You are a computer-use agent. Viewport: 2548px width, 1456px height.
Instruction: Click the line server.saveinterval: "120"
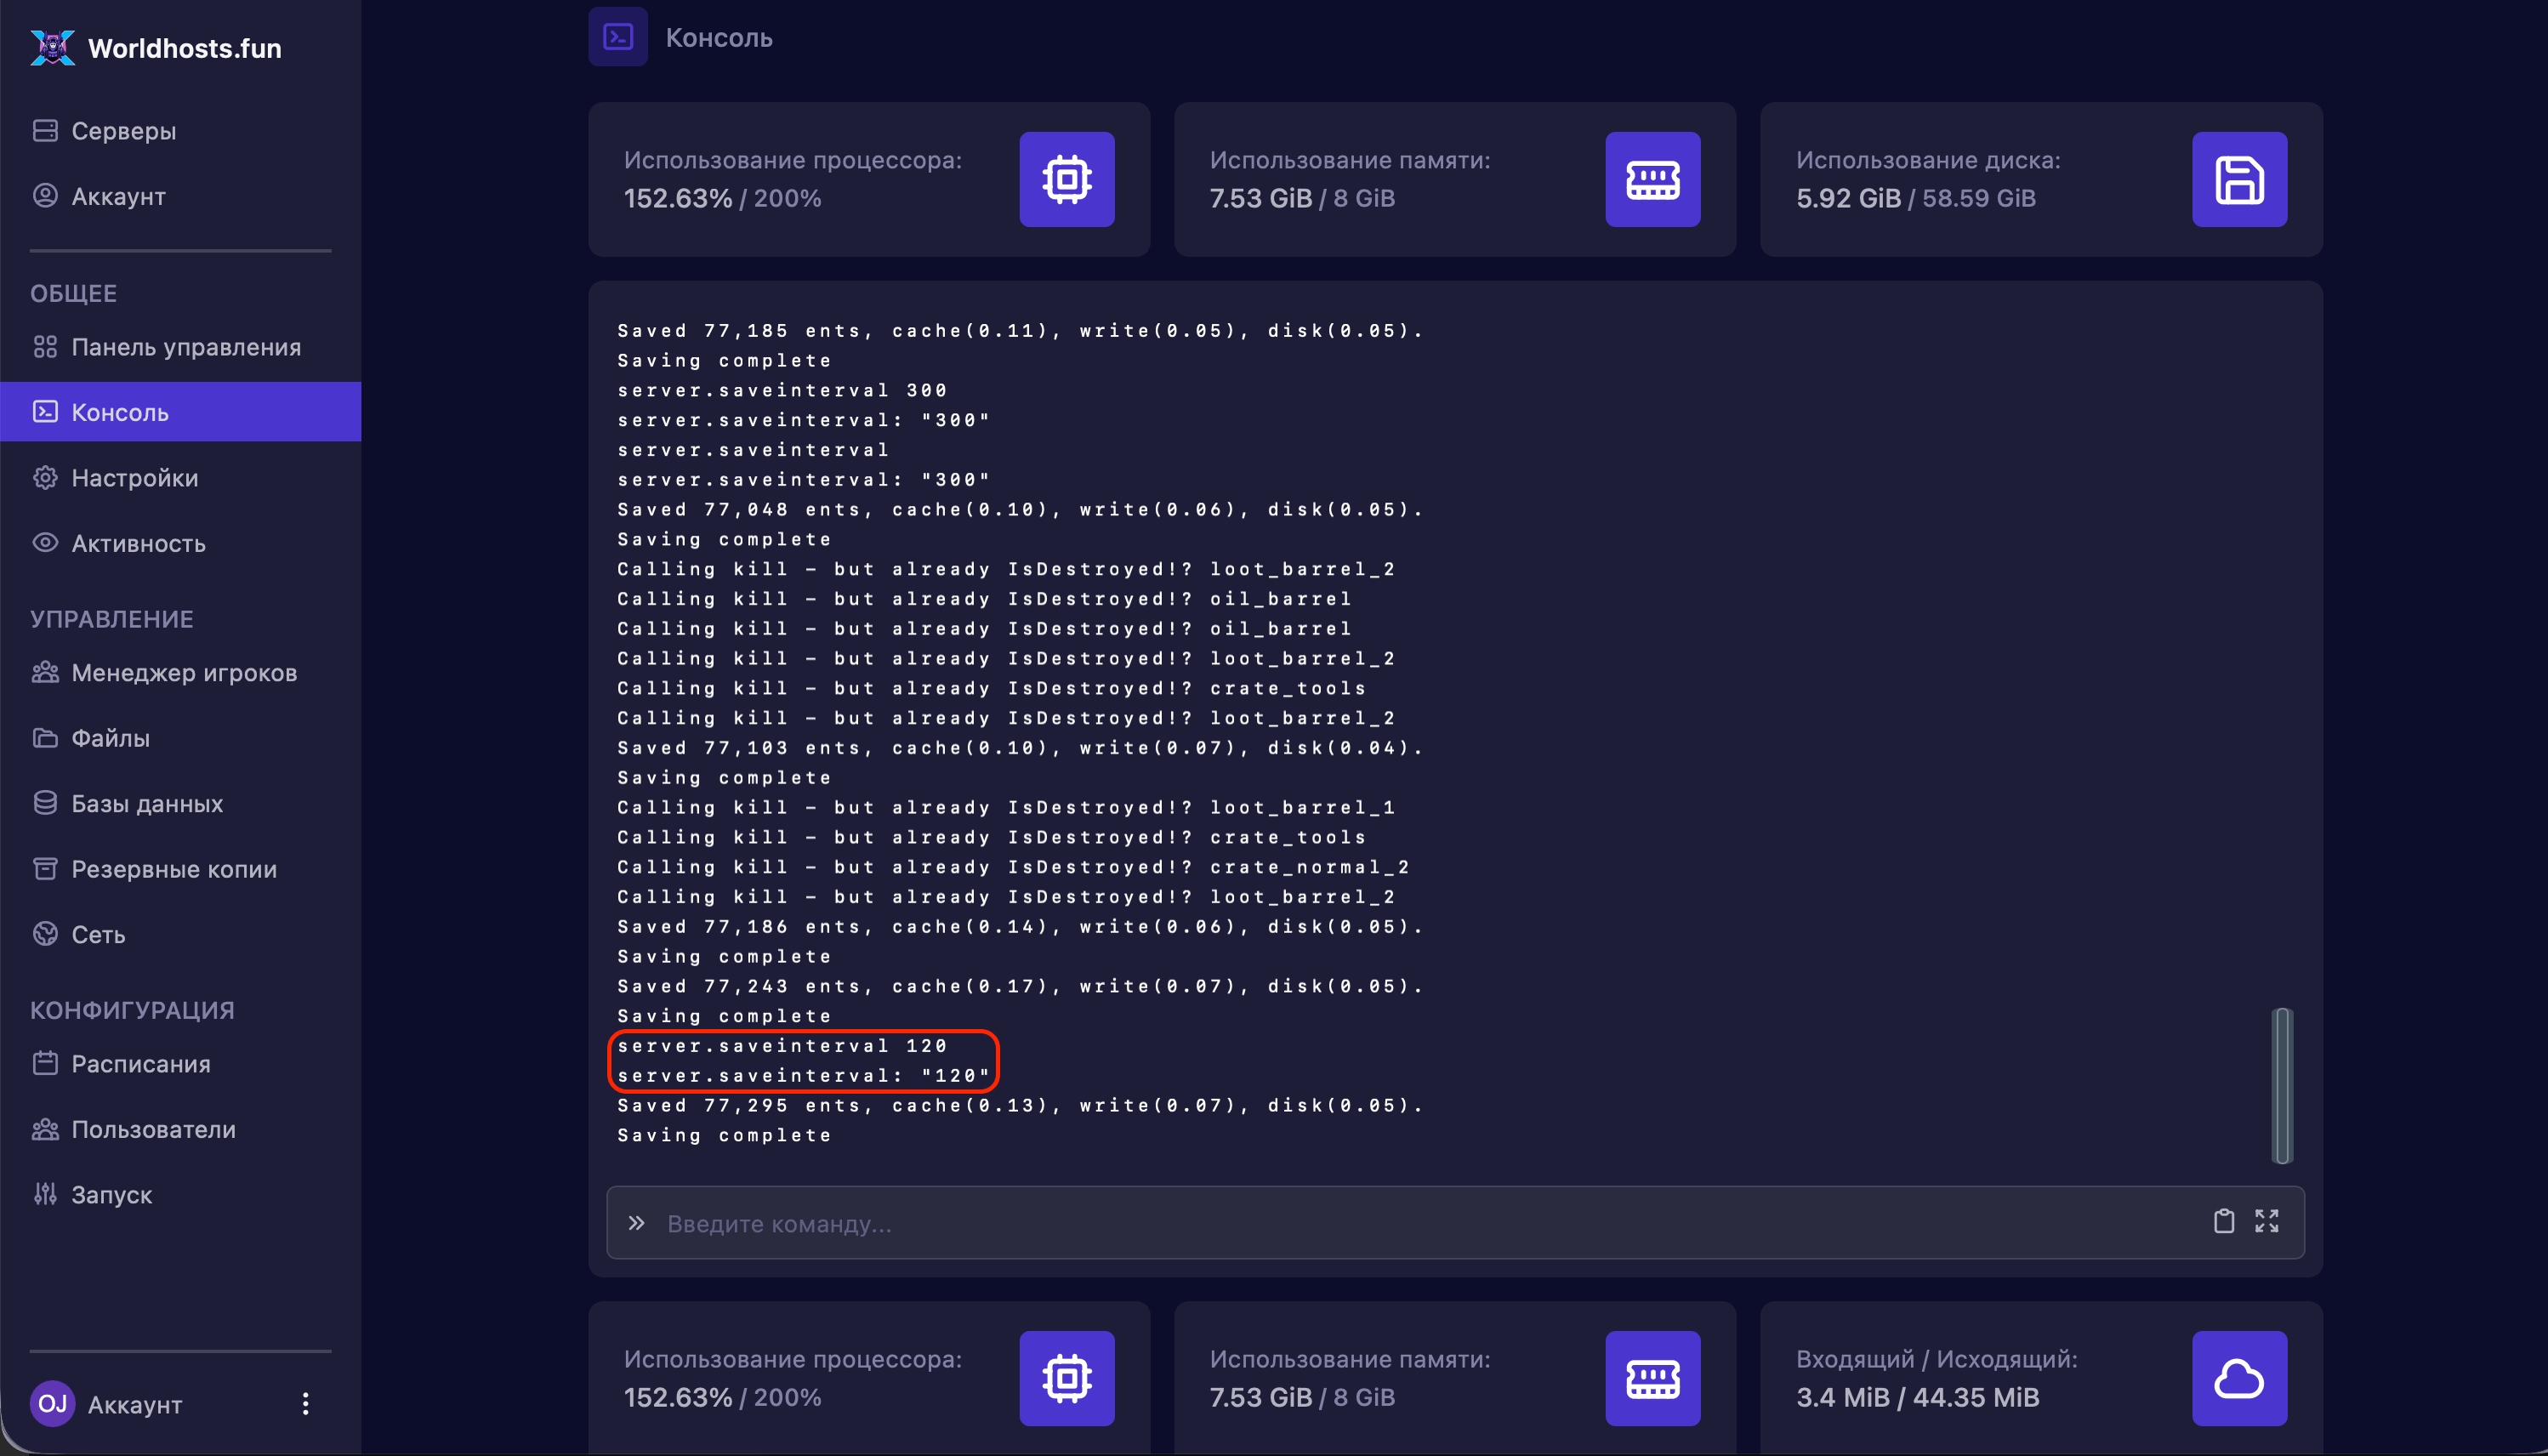pyautogui.click(x=803, y=1075)
